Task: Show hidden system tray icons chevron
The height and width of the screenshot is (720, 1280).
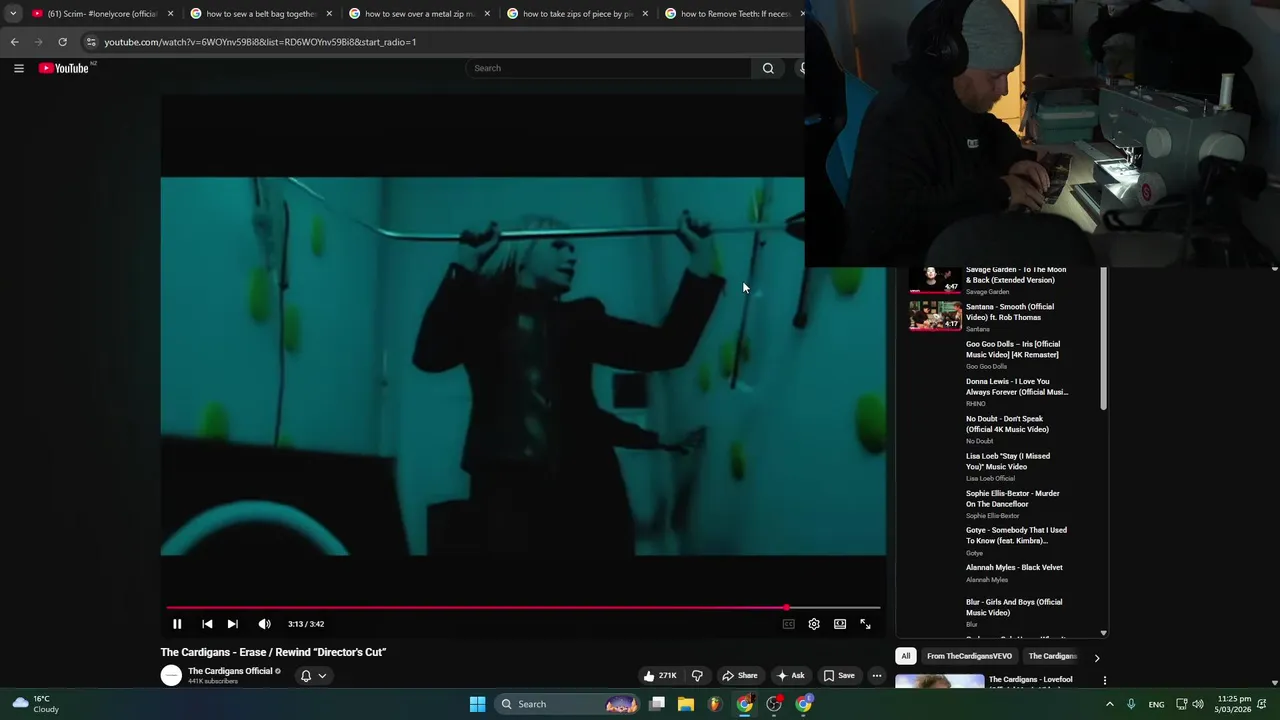Action: pyautogui.click(x=1109, y=704)
